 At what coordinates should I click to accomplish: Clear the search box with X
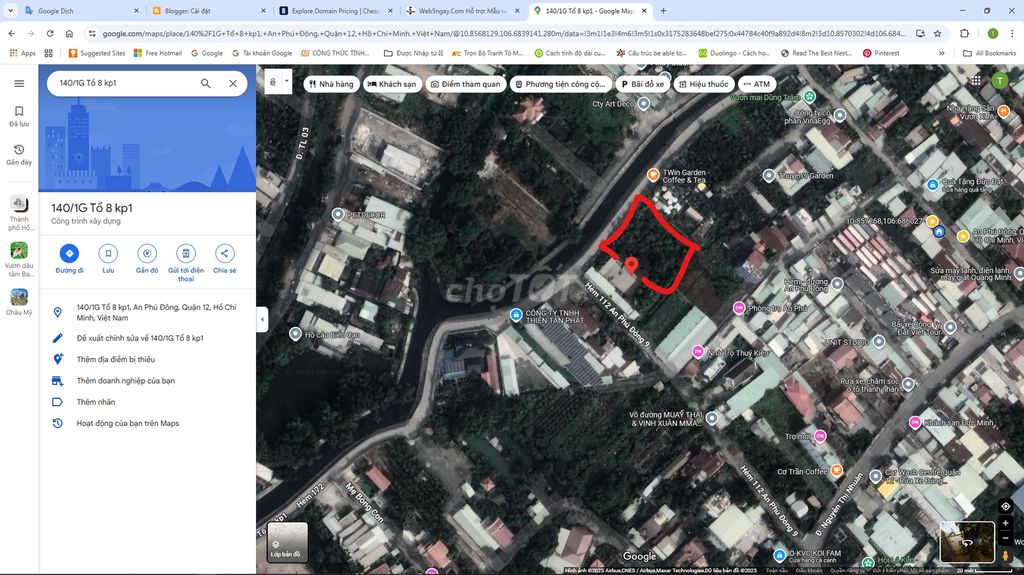(233, 84)
